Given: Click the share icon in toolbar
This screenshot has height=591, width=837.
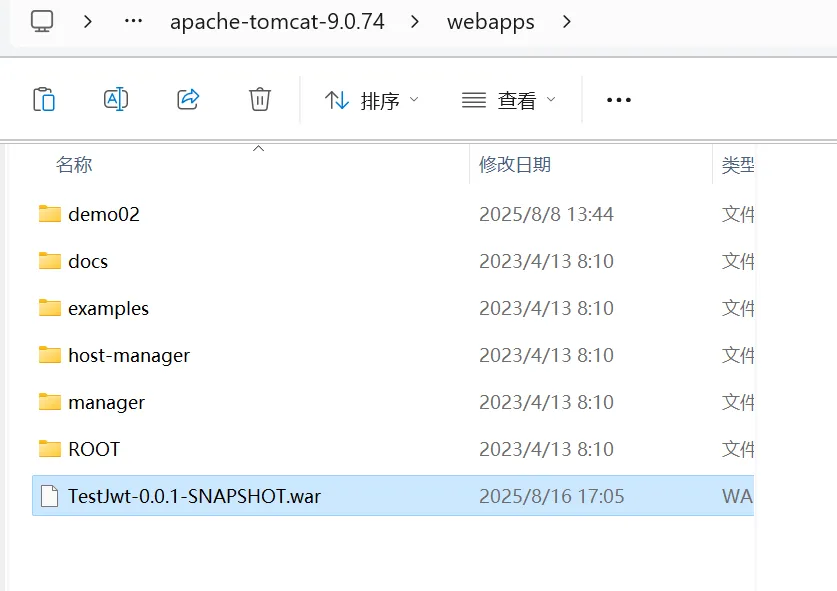Looking at the screenshot, I should click(188, 100).
